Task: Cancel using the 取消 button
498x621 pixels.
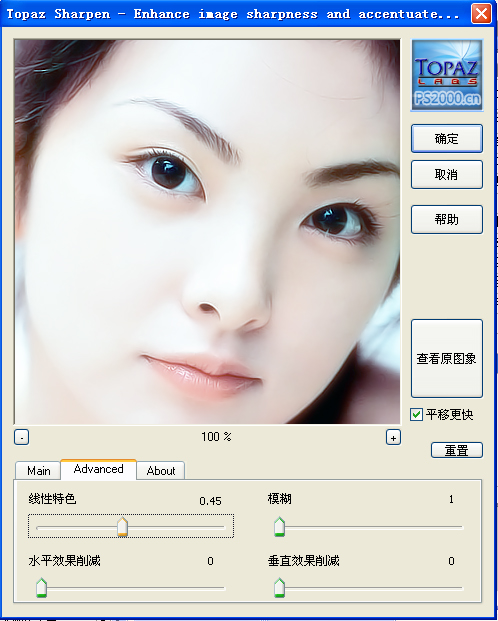Action: click(447, 174)
